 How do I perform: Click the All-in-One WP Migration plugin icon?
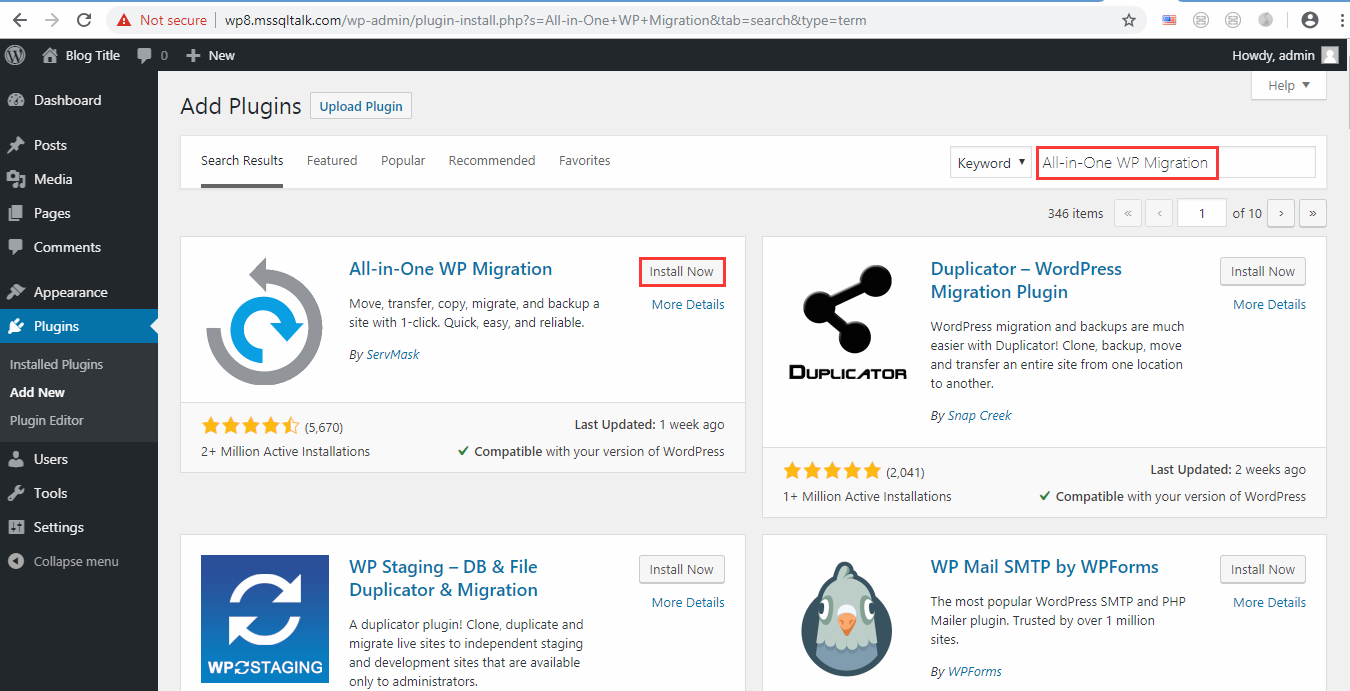pos(265,321)
